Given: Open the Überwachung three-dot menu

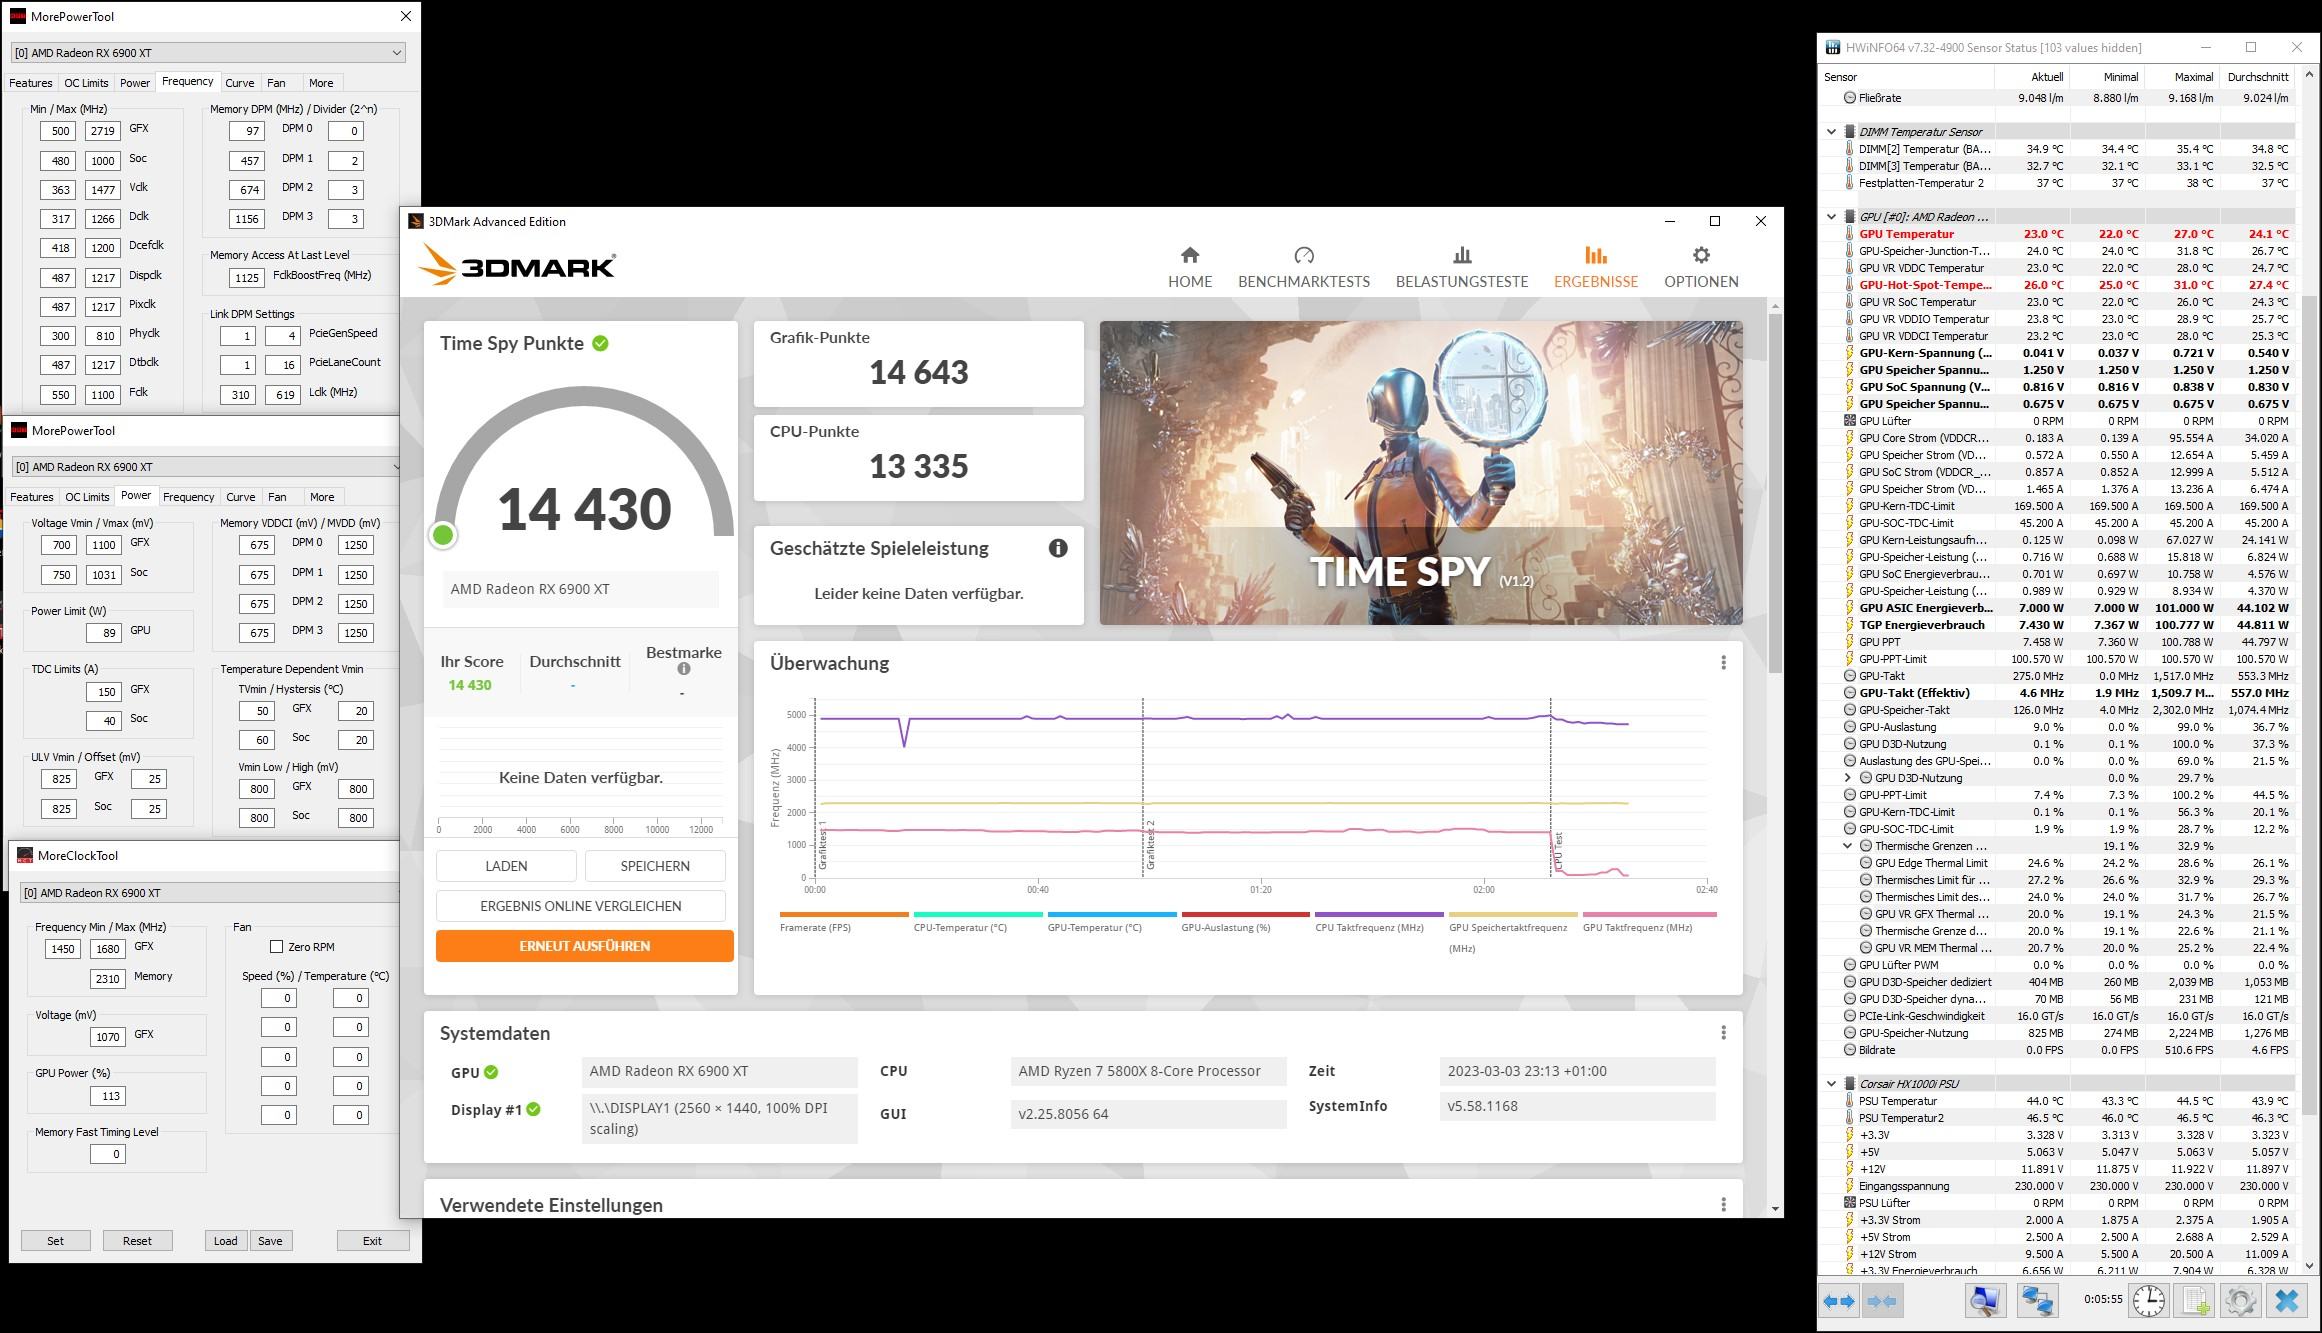Looking at the screenshot, I should click(1723, 663).
